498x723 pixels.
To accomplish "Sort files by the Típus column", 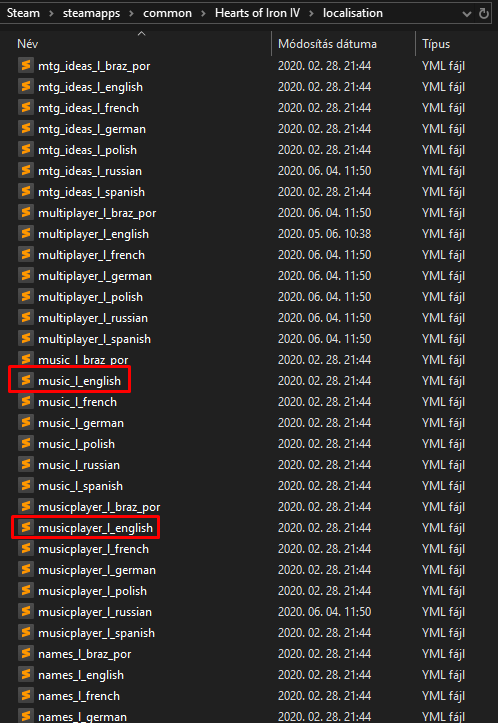I will [x=436, y=44].
